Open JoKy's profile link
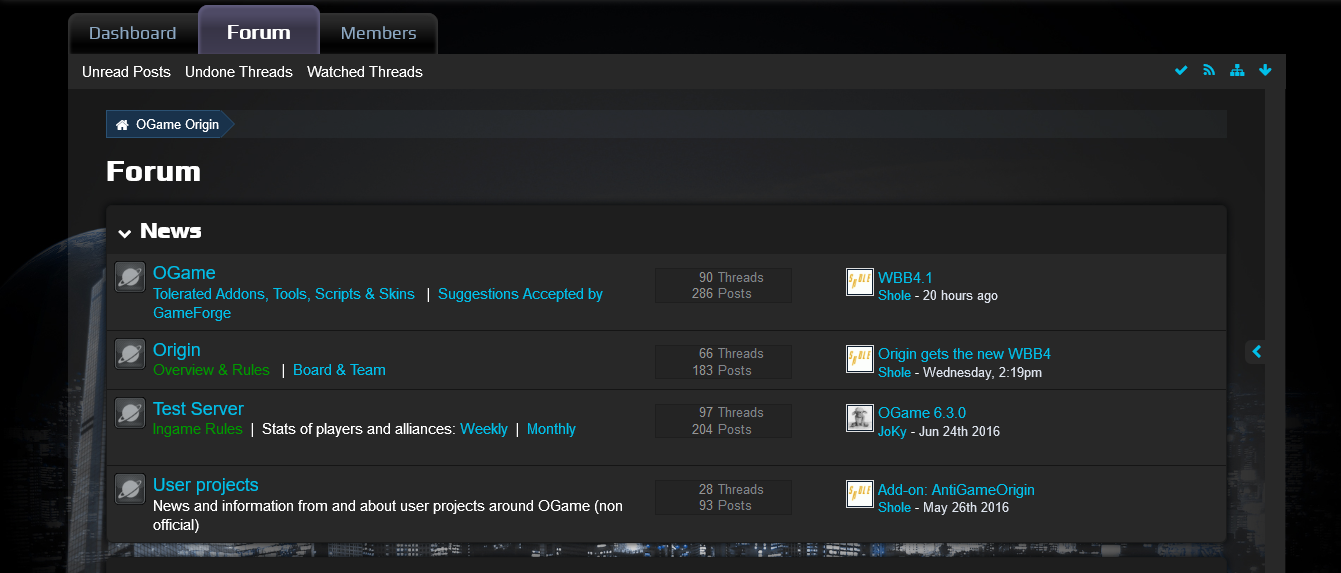 892,432
